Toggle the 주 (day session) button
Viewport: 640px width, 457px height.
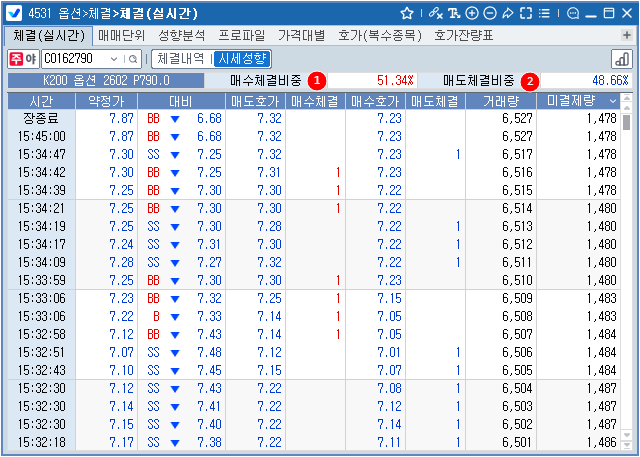point(15,58)
